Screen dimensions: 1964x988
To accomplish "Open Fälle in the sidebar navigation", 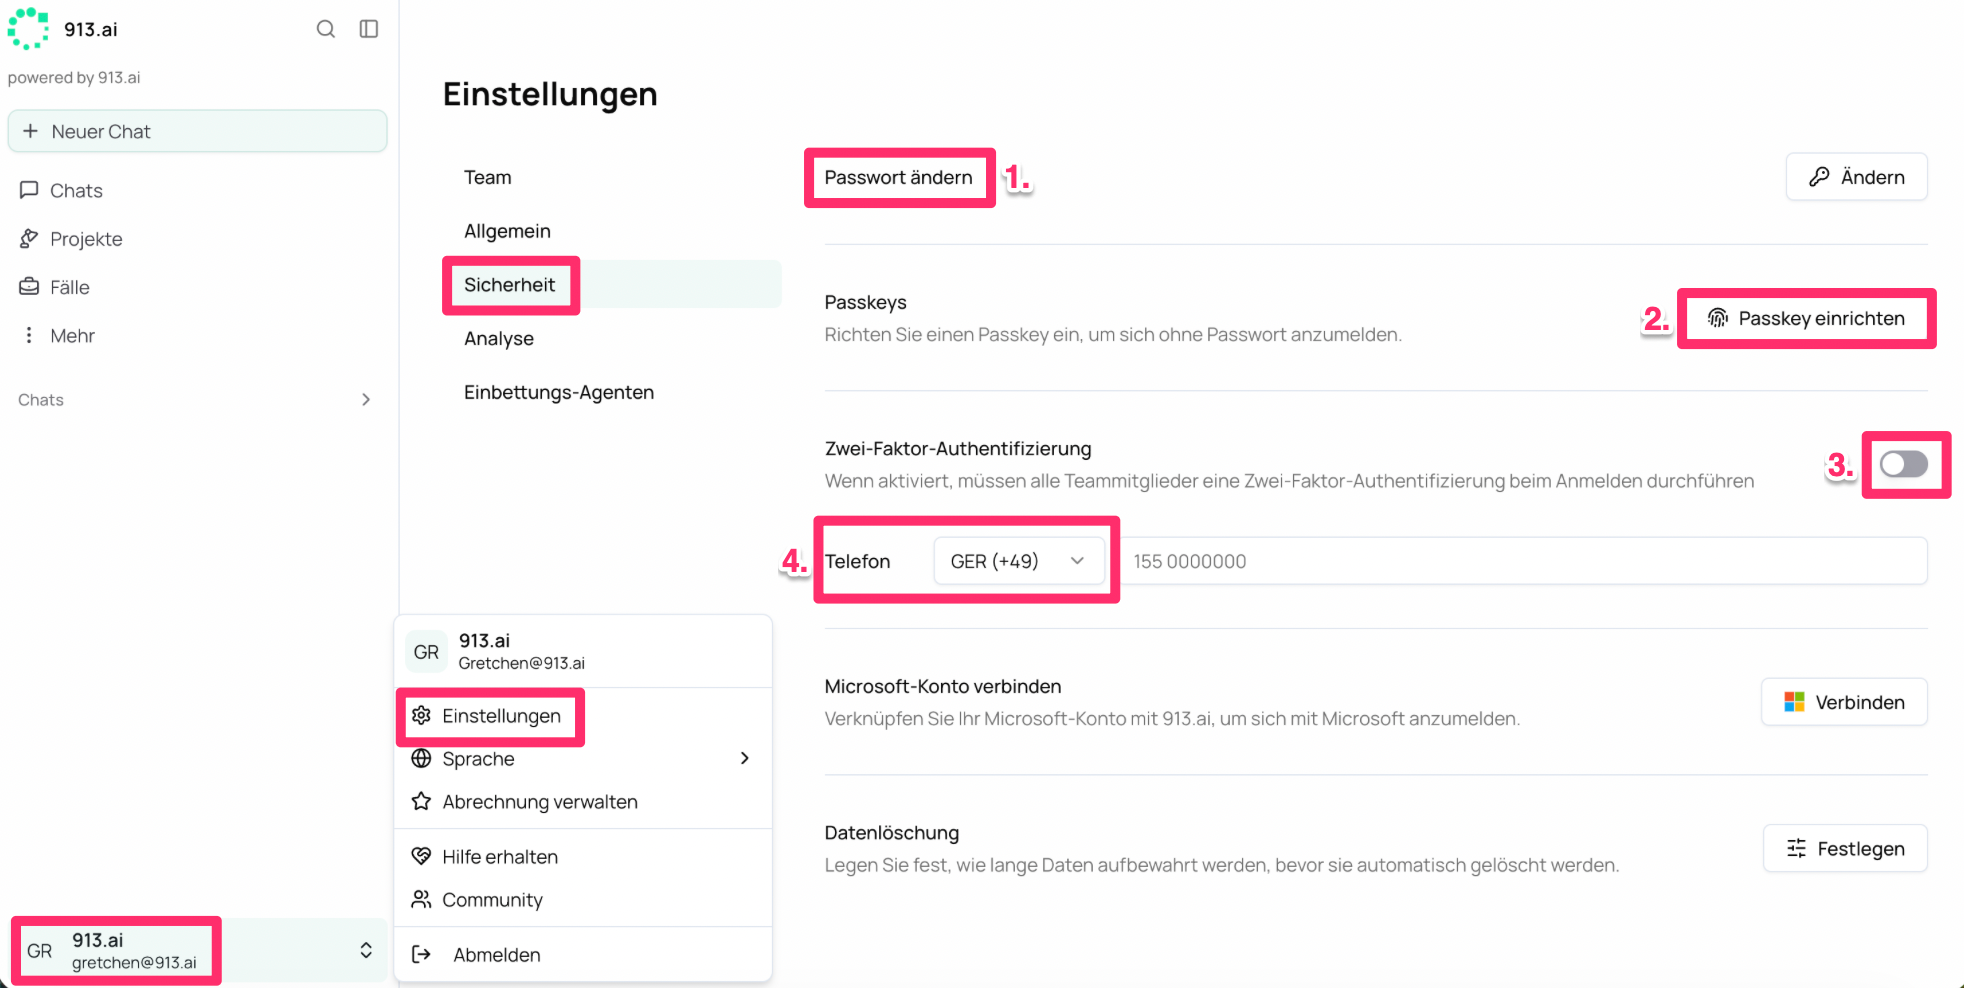I will (198, 287).
